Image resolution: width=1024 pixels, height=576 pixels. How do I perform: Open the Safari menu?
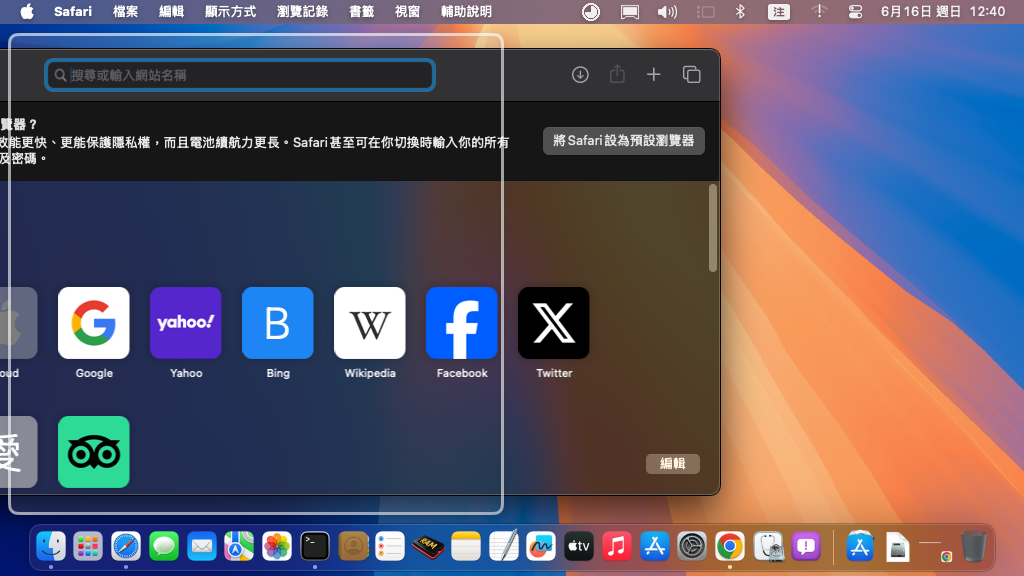pos(72,12)
